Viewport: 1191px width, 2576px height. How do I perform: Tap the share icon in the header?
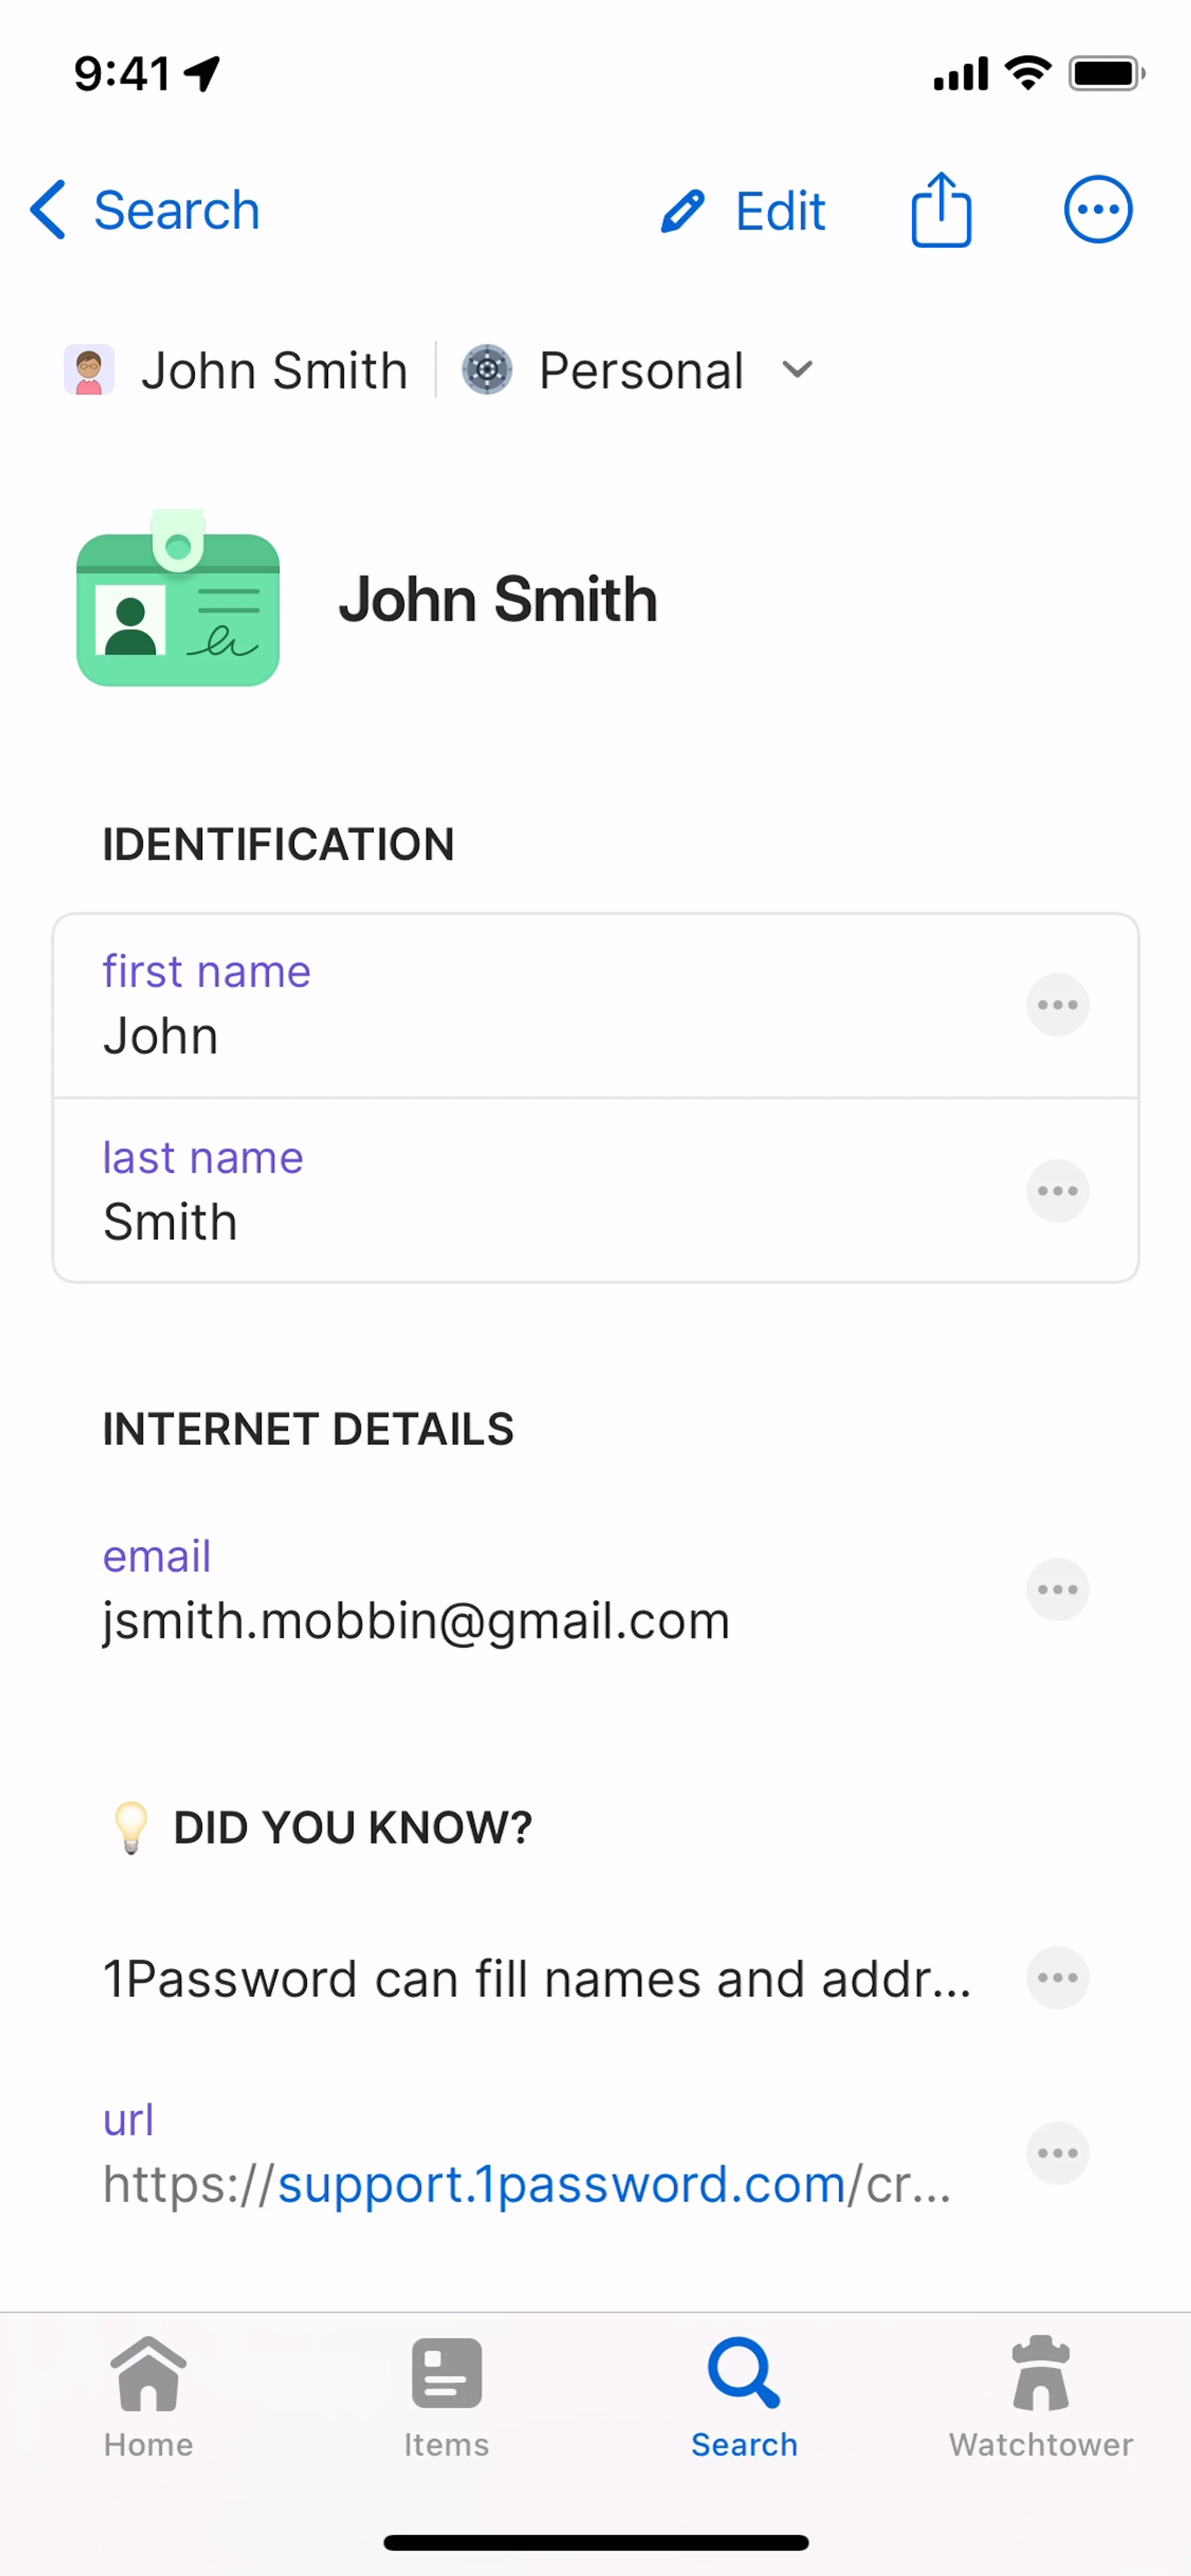click(940, 210)
